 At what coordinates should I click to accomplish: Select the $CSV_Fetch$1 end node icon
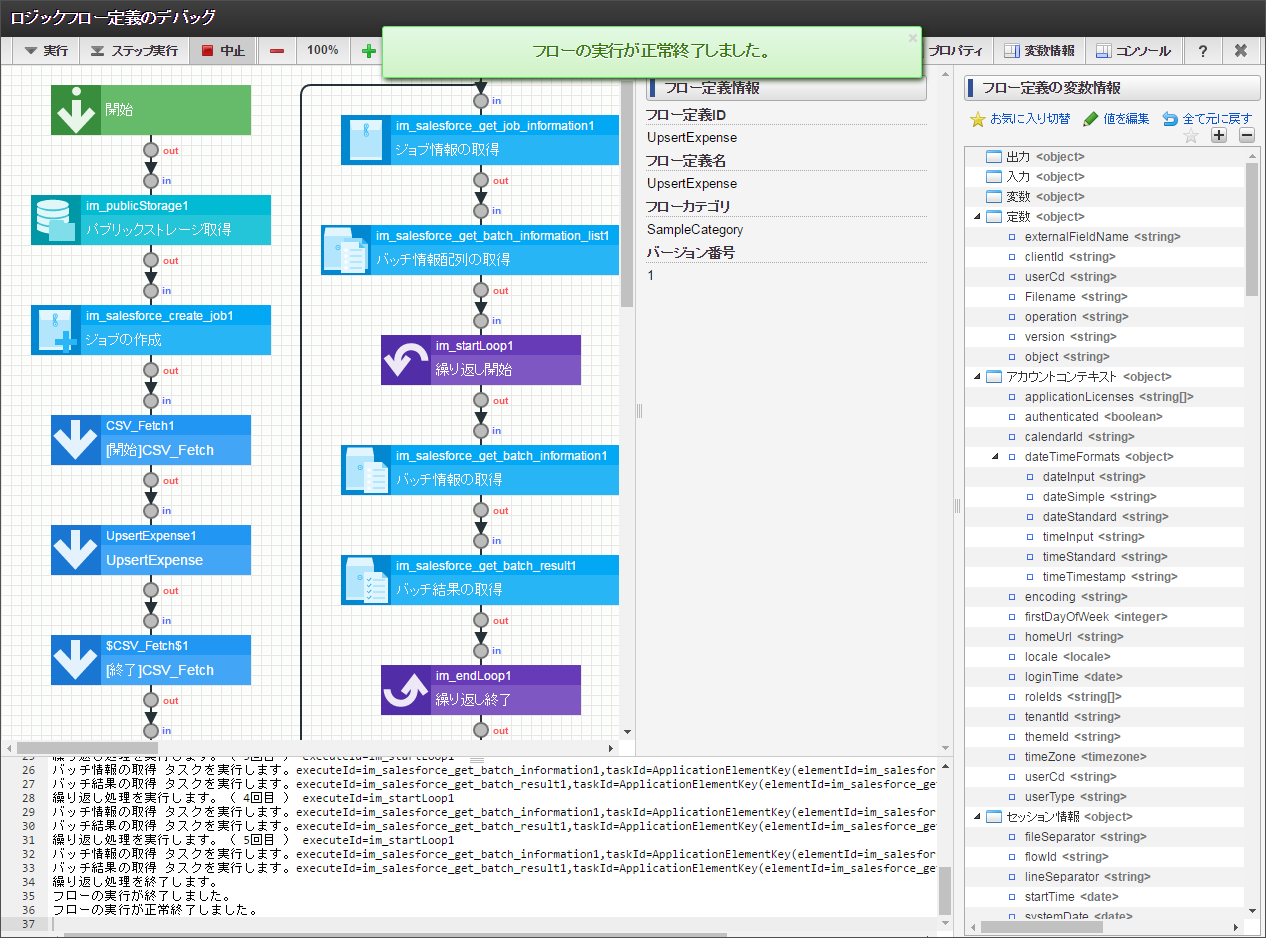[76, 660]
